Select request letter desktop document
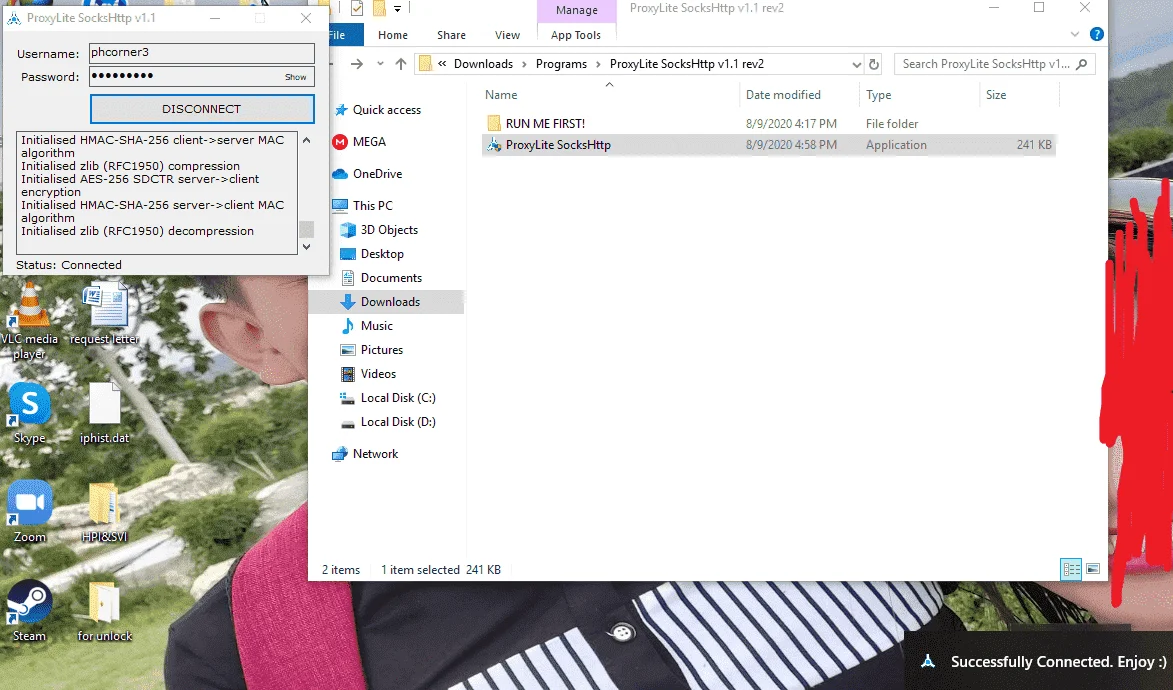The image size is (1173, 690). (x=105, y=314)
